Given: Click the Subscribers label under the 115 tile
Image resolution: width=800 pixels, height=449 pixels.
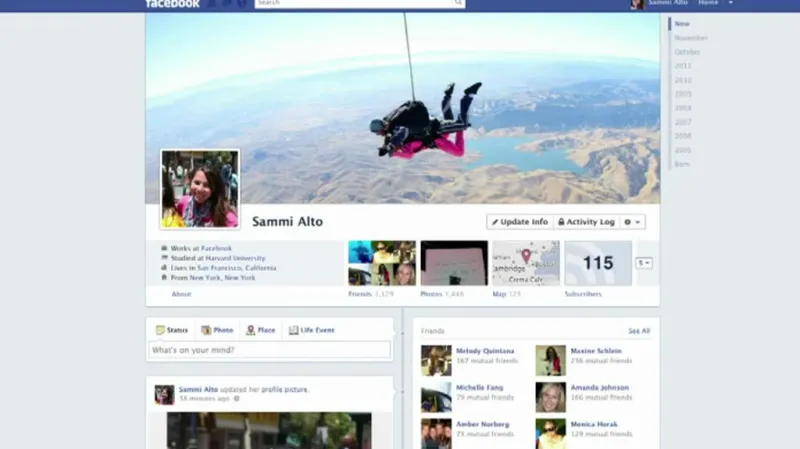Looking at the screenshot, I should (x=583, y=294).
